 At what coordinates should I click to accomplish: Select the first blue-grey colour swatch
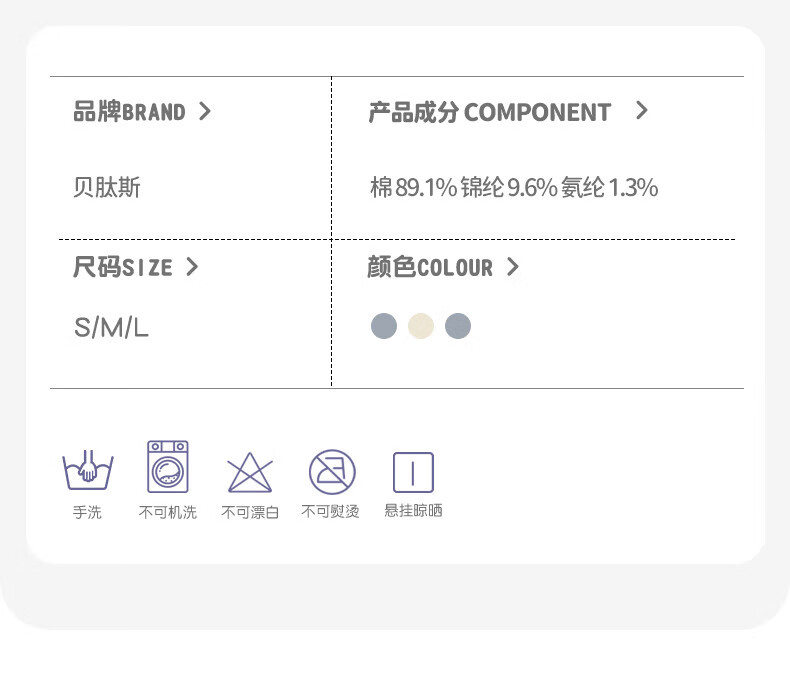click(x=384, y=326)
